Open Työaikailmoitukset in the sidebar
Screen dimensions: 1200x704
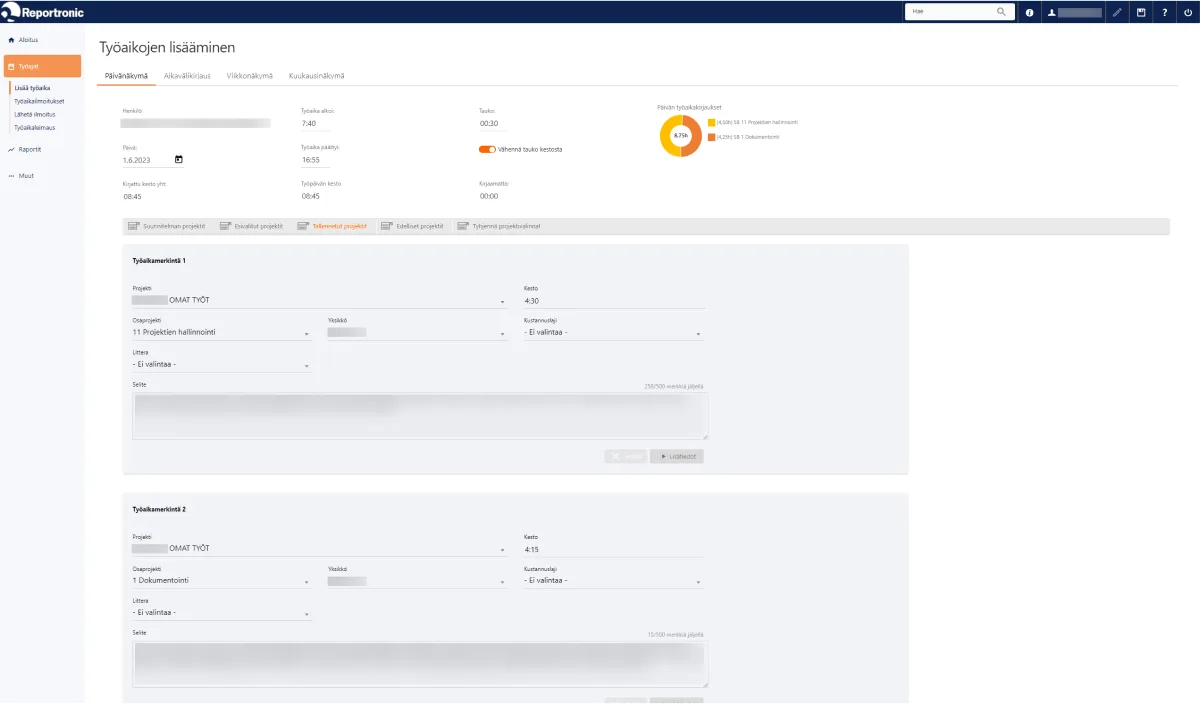tap(39, 101)
